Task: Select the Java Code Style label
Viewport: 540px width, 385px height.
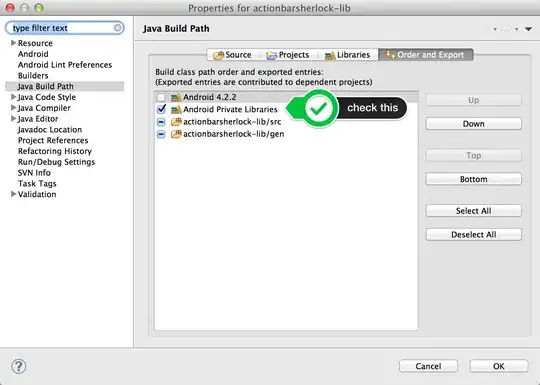Action: [x=47, y=97]
